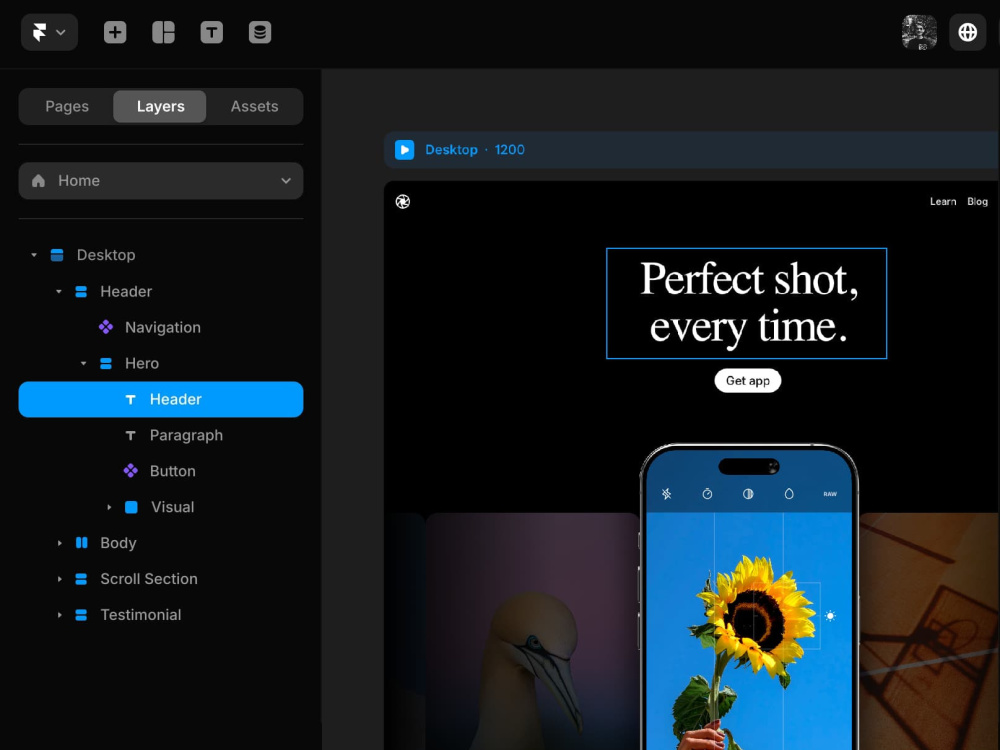1000x750 pixels.
Task: Expand the Visual layer
Action: pyautogui.click(x=109, y=507)
